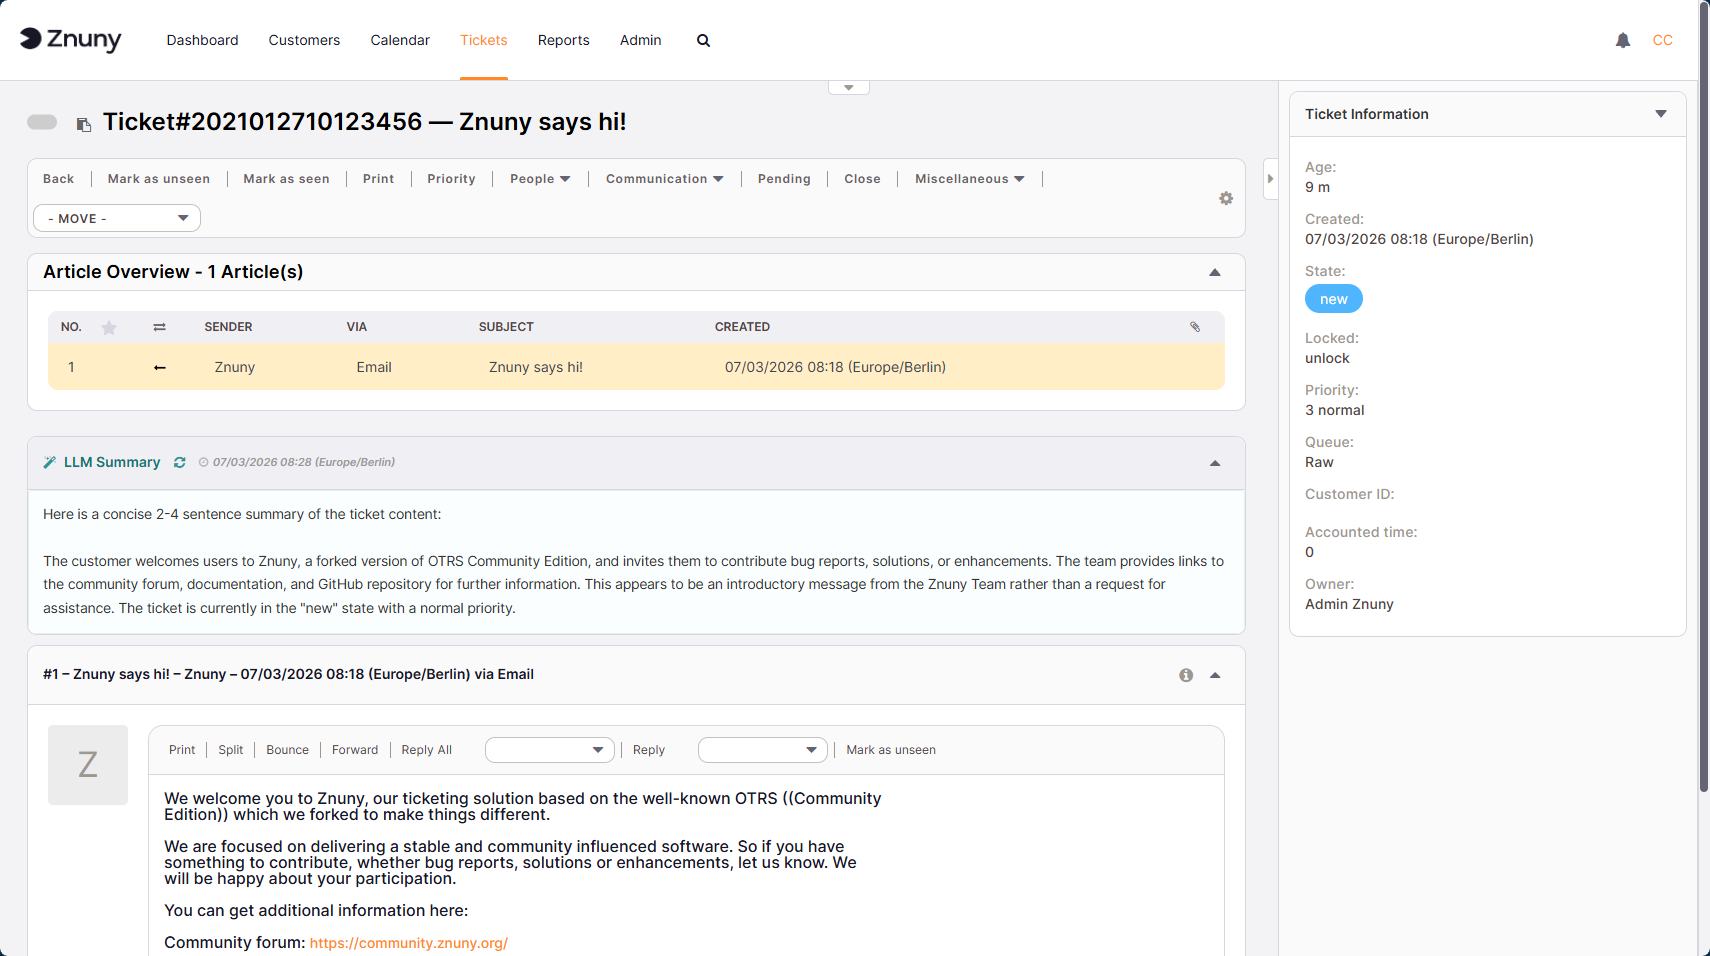Click the copy ticket number icon
The height and width of the screenshot is (956, 1710).
[x=84, y=124]
